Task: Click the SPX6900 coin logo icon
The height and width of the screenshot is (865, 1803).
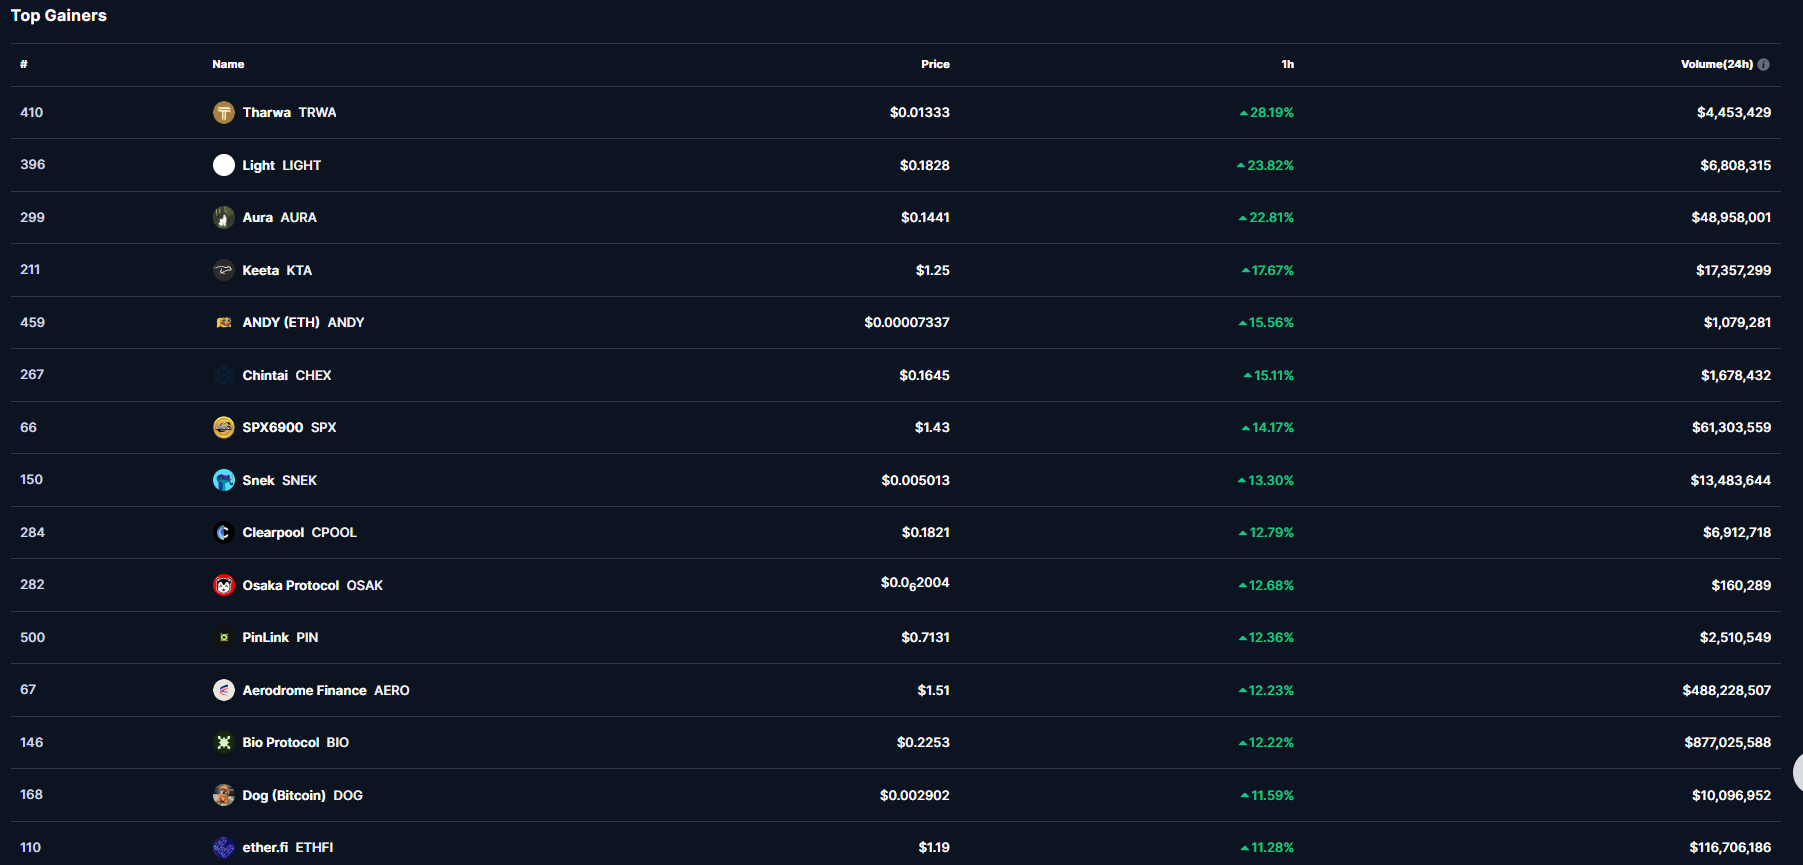Action: point(224,427)
